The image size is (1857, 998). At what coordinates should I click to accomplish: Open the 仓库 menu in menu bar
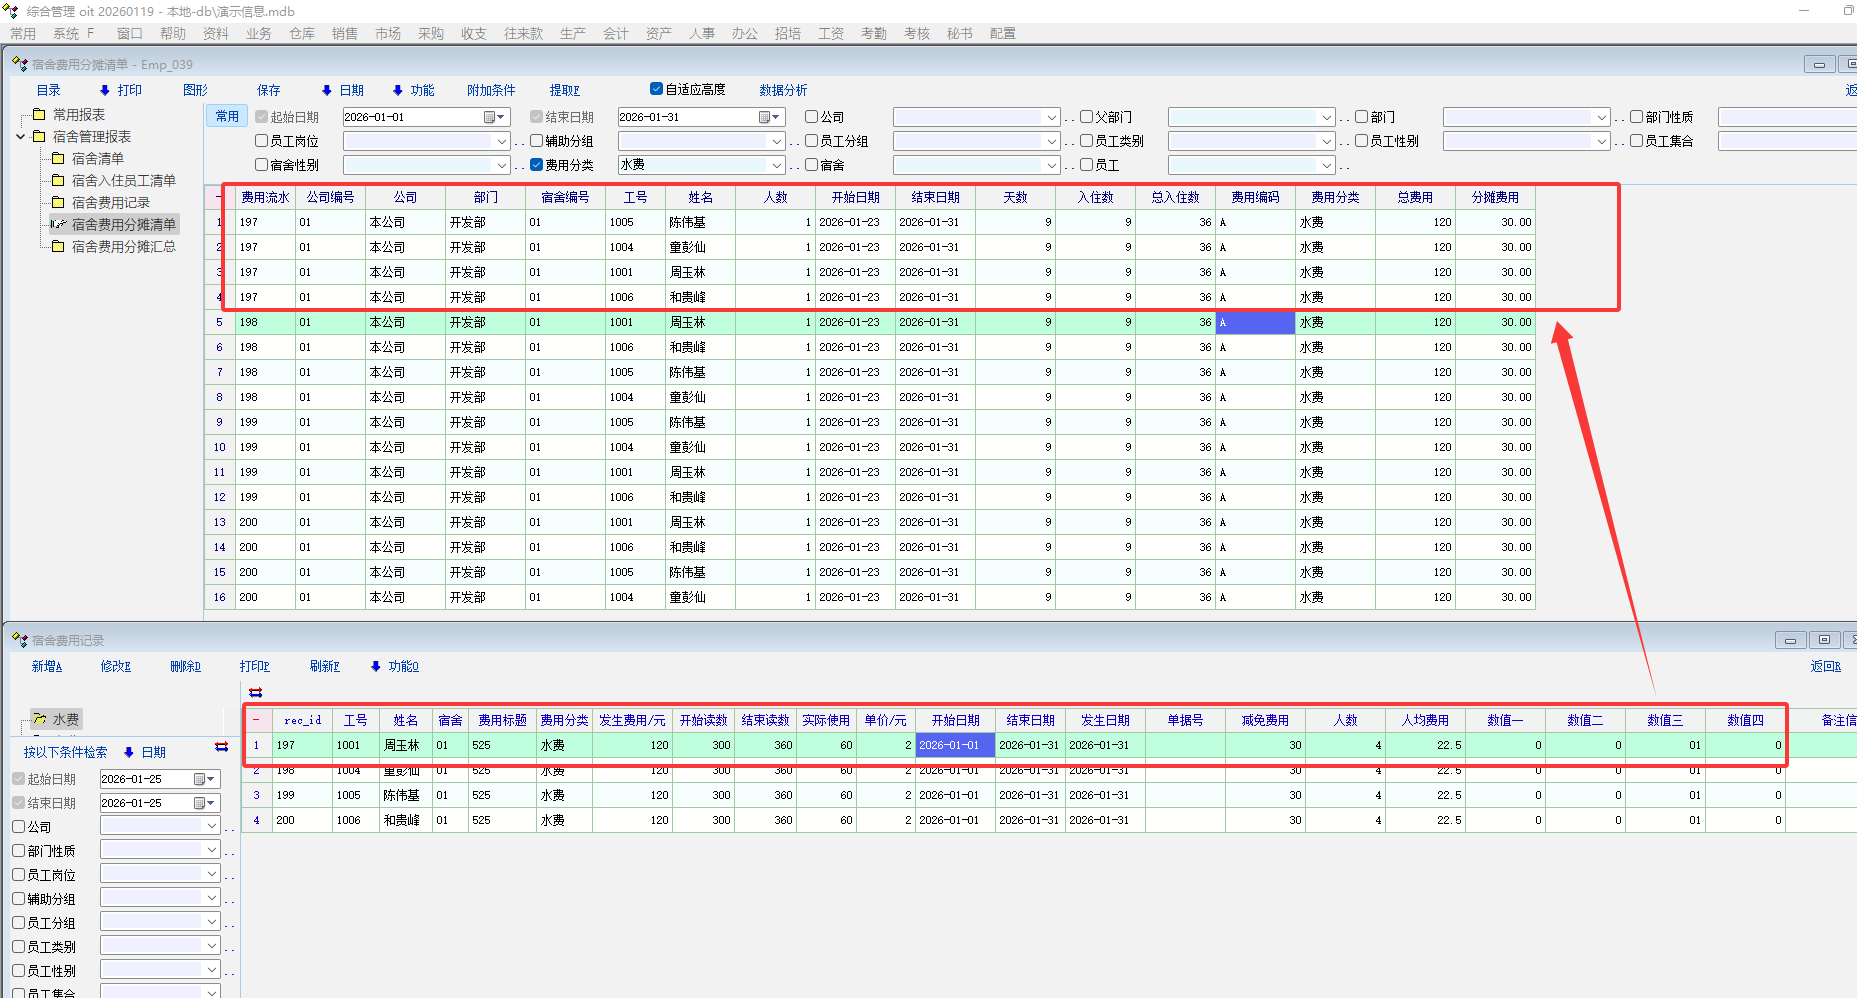point(301,33)
